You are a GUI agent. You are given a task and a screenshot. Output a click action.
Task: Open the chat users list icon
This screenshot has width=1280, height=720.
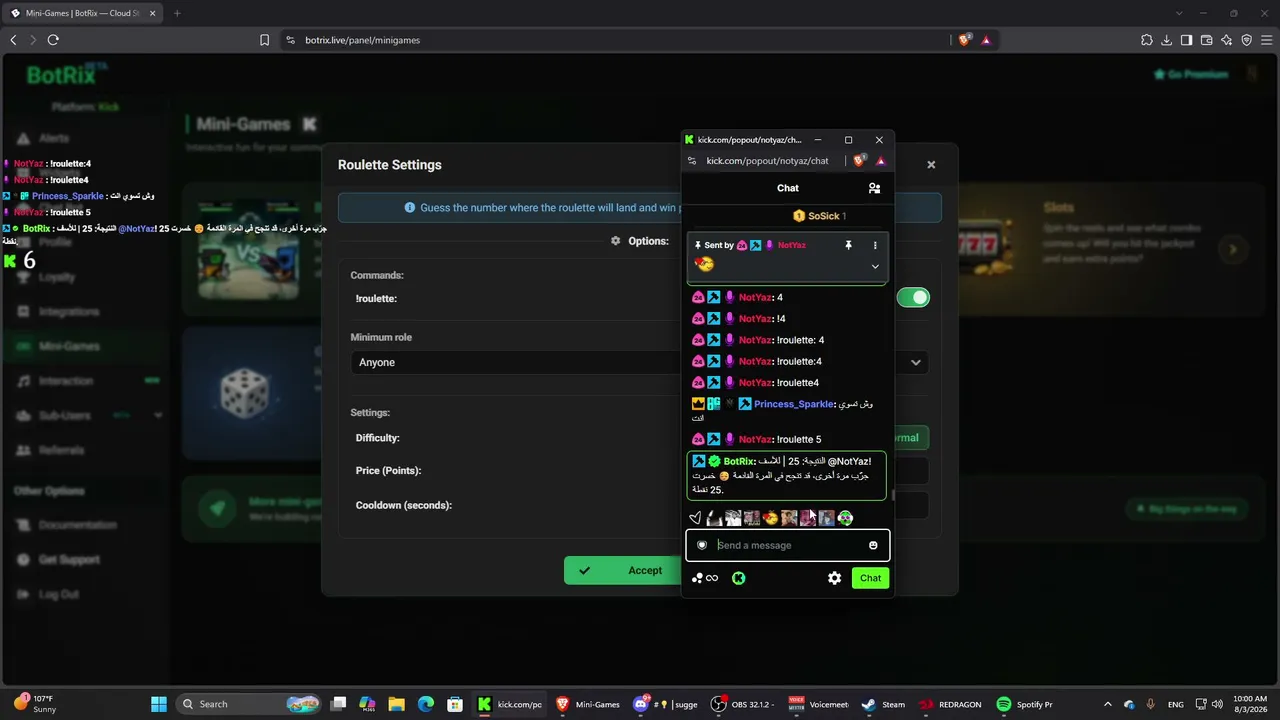[x=874, y=188]
